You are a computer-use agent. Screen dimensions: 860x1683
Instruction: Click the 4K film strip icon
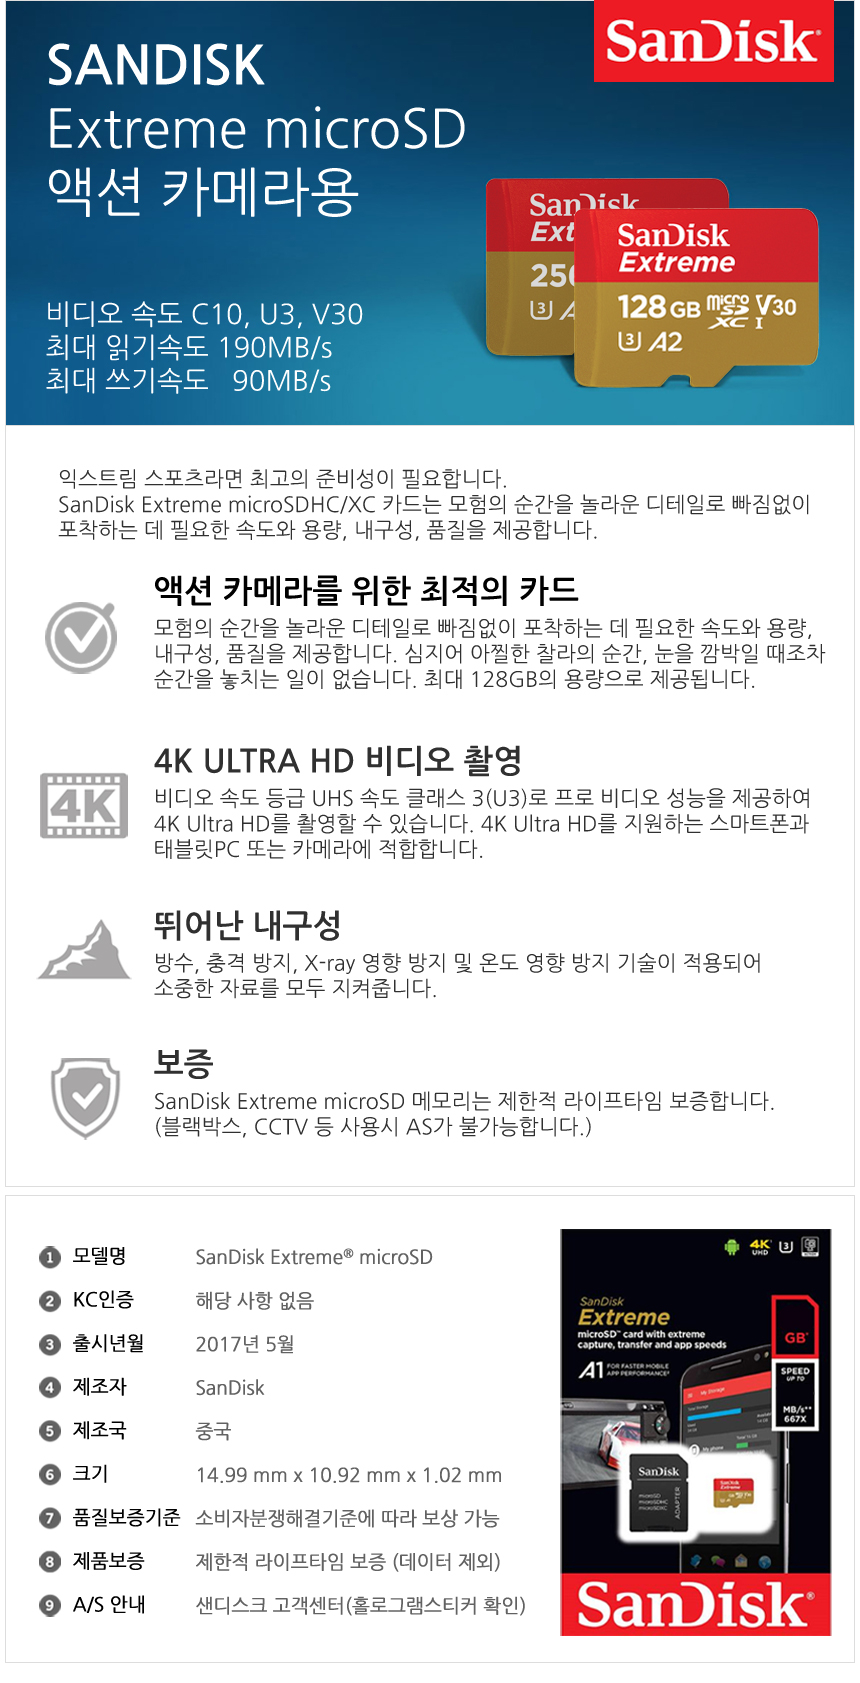(x=84, y=805)
